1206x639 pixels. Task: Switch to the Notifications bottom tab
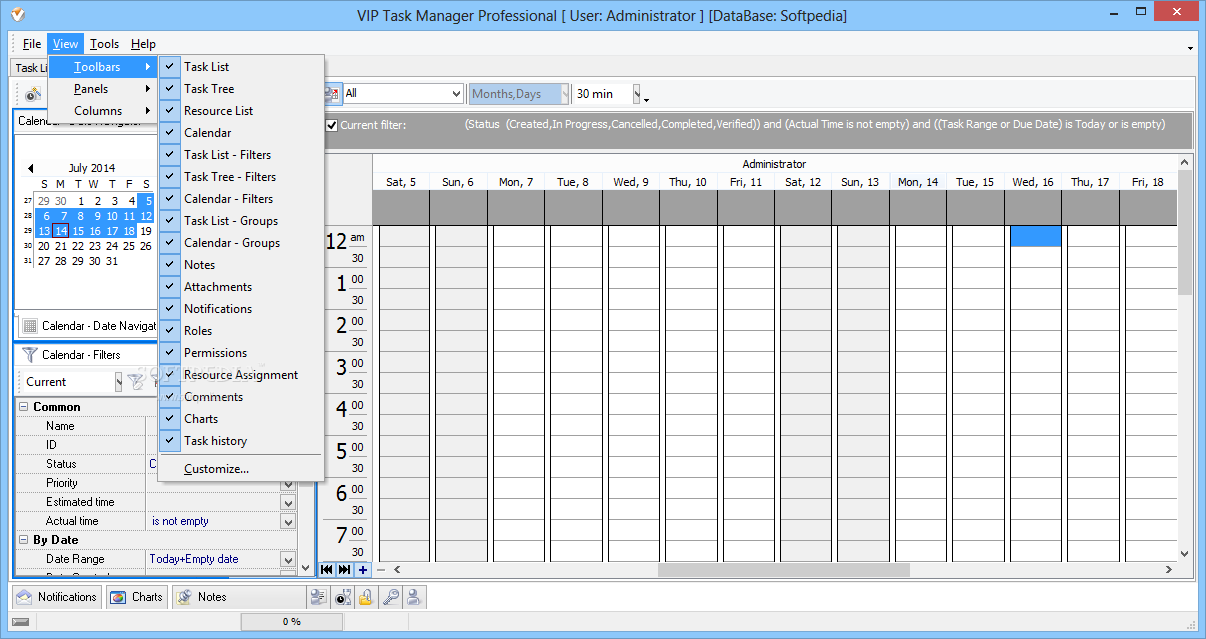[x=56, y=597]
